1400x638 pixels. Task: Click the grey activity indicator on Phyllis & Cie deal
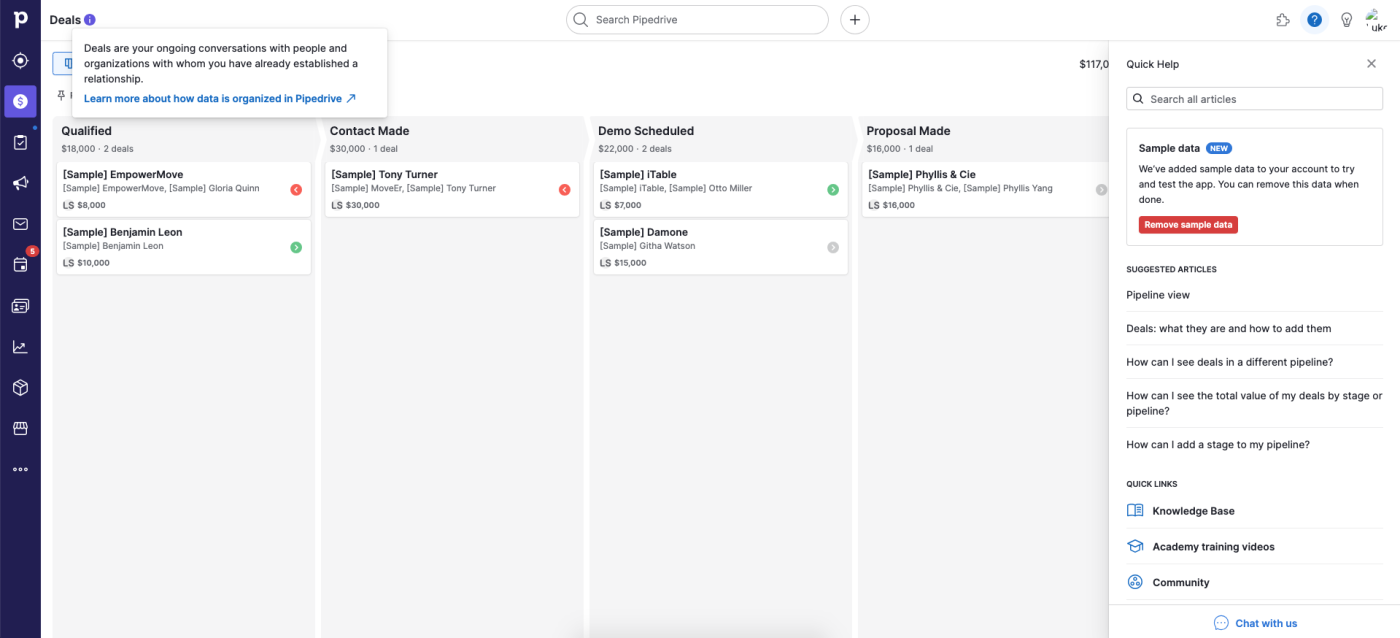pyautogui.click(x=1101, y=190)
